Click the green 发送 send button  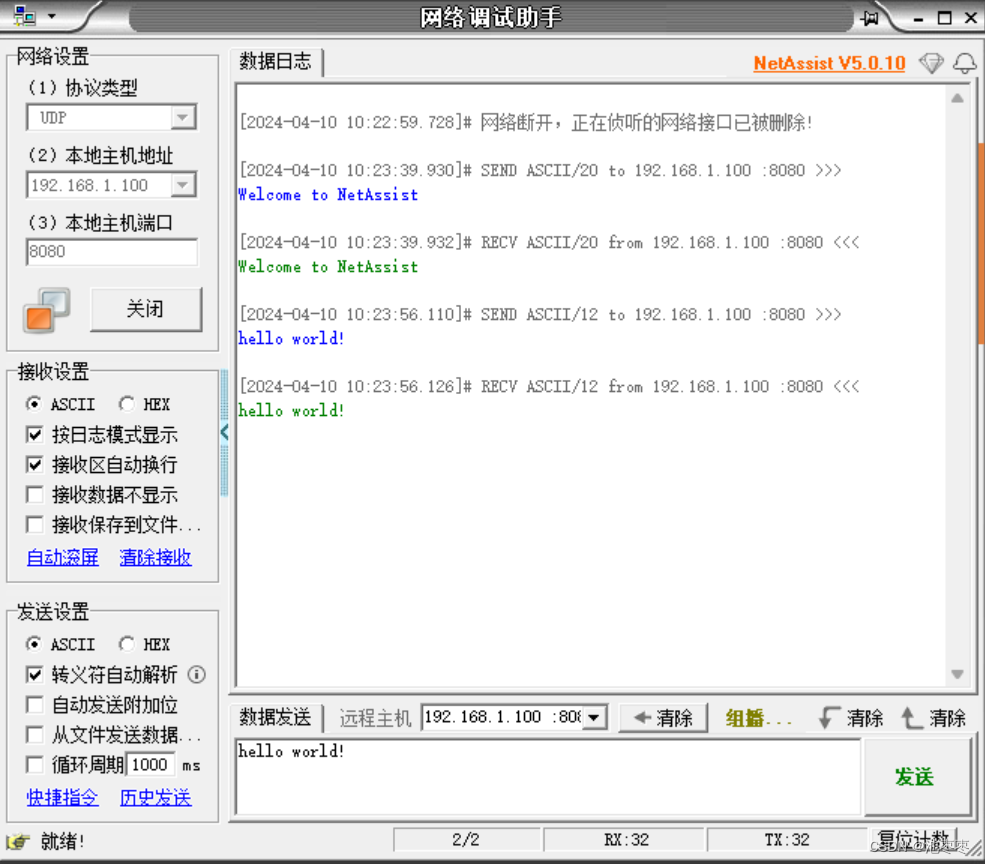point(916,777)
